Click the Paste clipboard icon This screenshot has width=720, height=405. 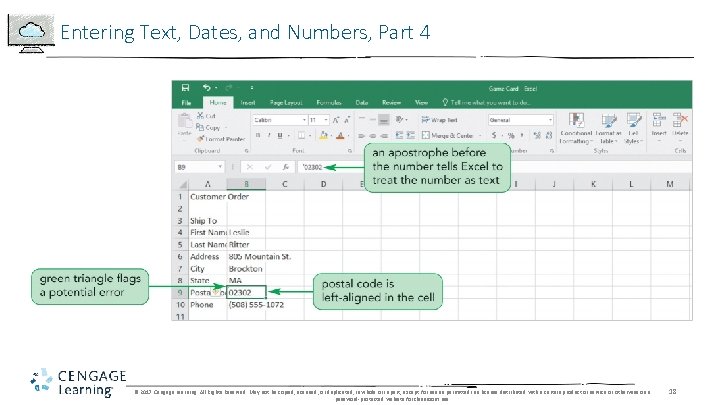point(185,121)
